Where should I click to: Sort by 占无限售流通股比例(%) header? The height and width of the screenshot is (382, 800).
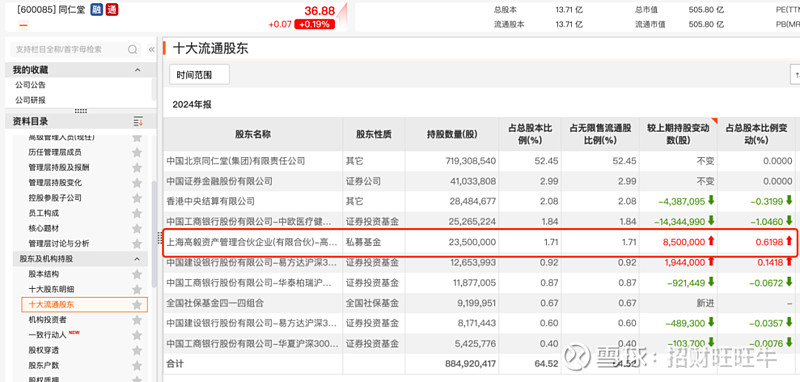click(600, 134)
